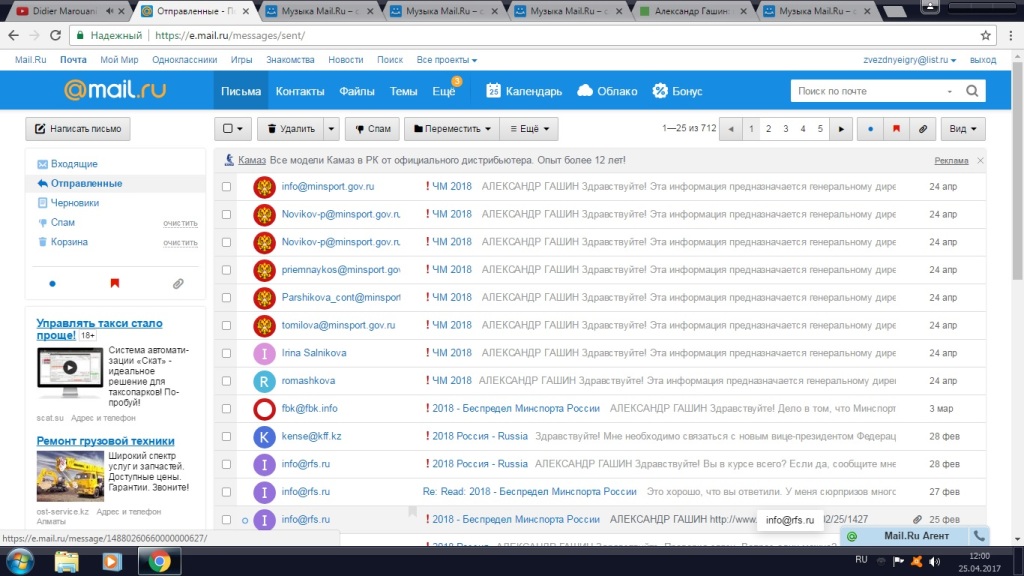Screen dimensions: 1024x576
Task: Open the Контакты tab
Action: (x=300, y=91)
